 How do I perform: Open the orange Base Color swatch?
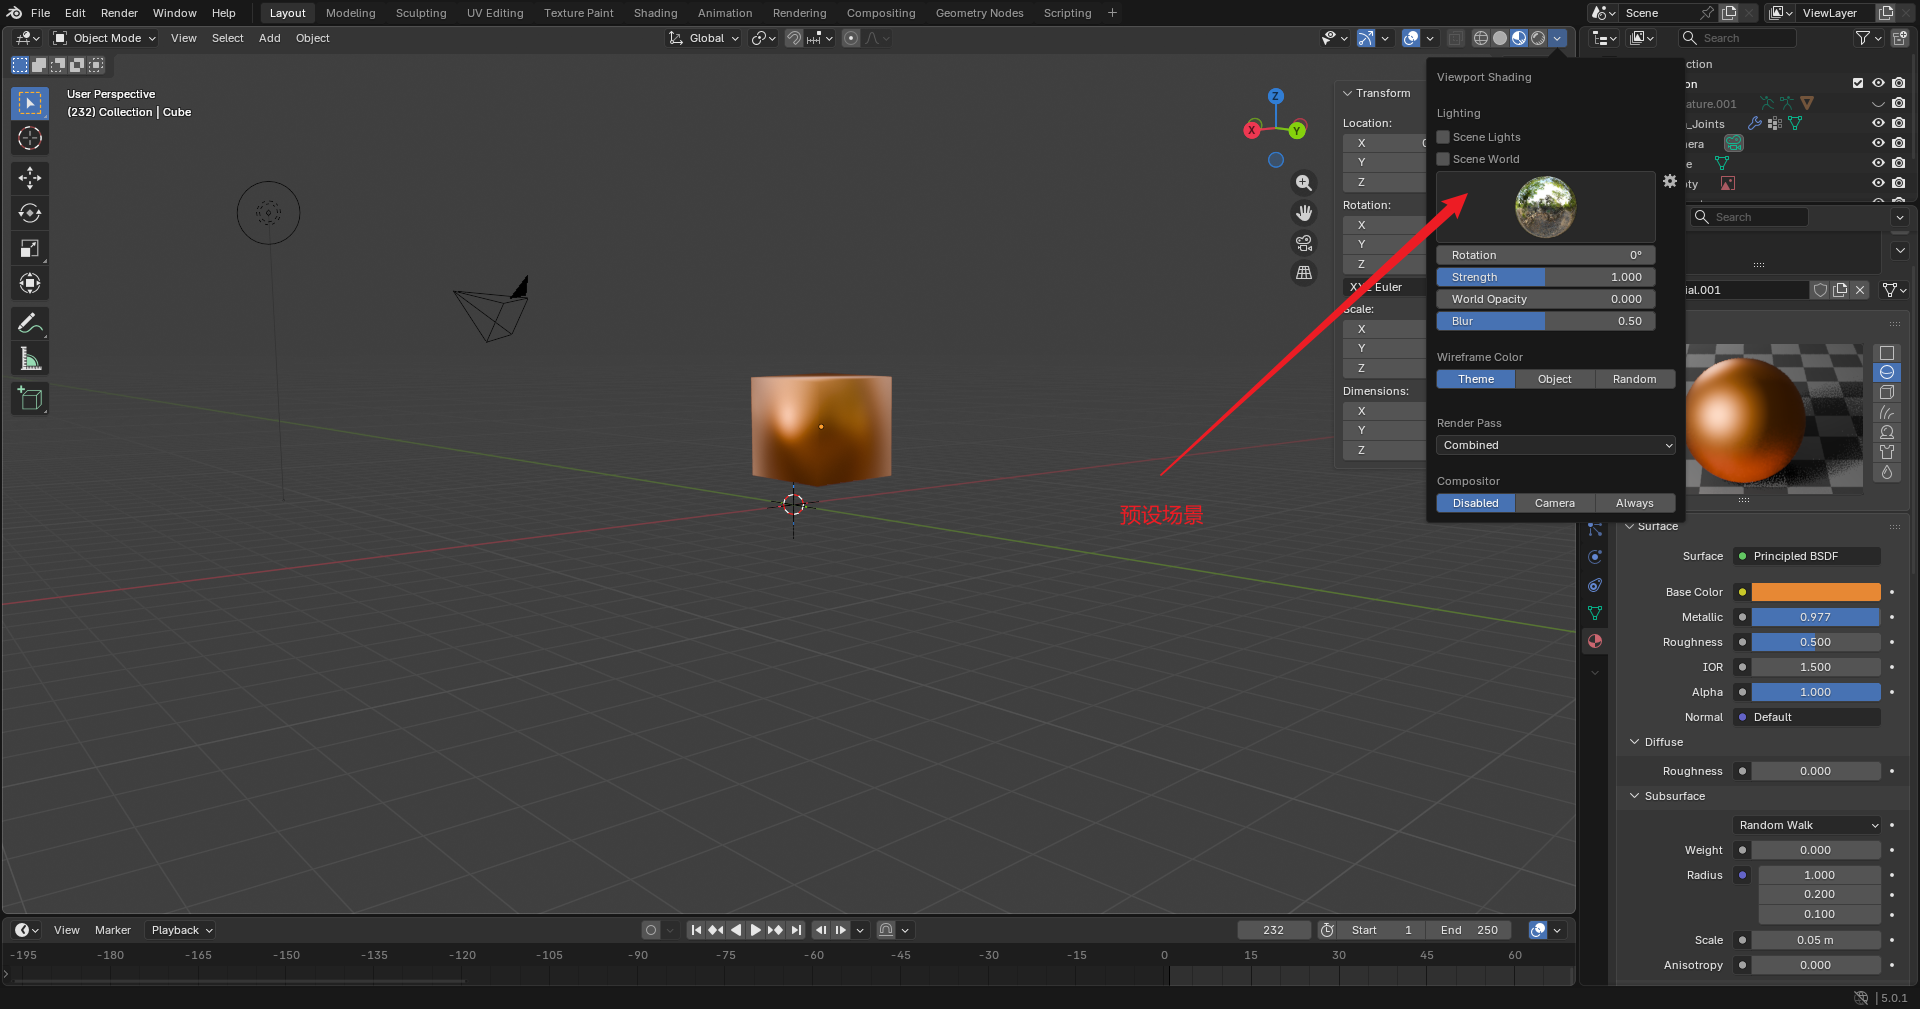[1816, 592]
